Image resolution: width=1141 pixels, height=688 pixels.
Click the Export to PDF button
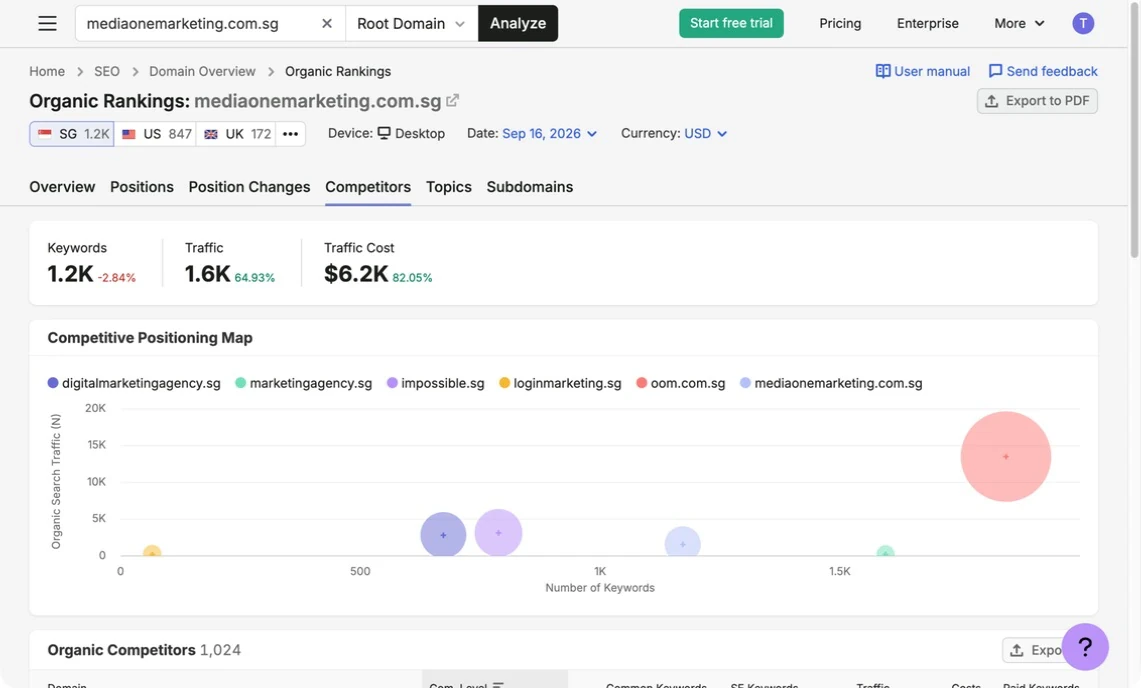1037,100
